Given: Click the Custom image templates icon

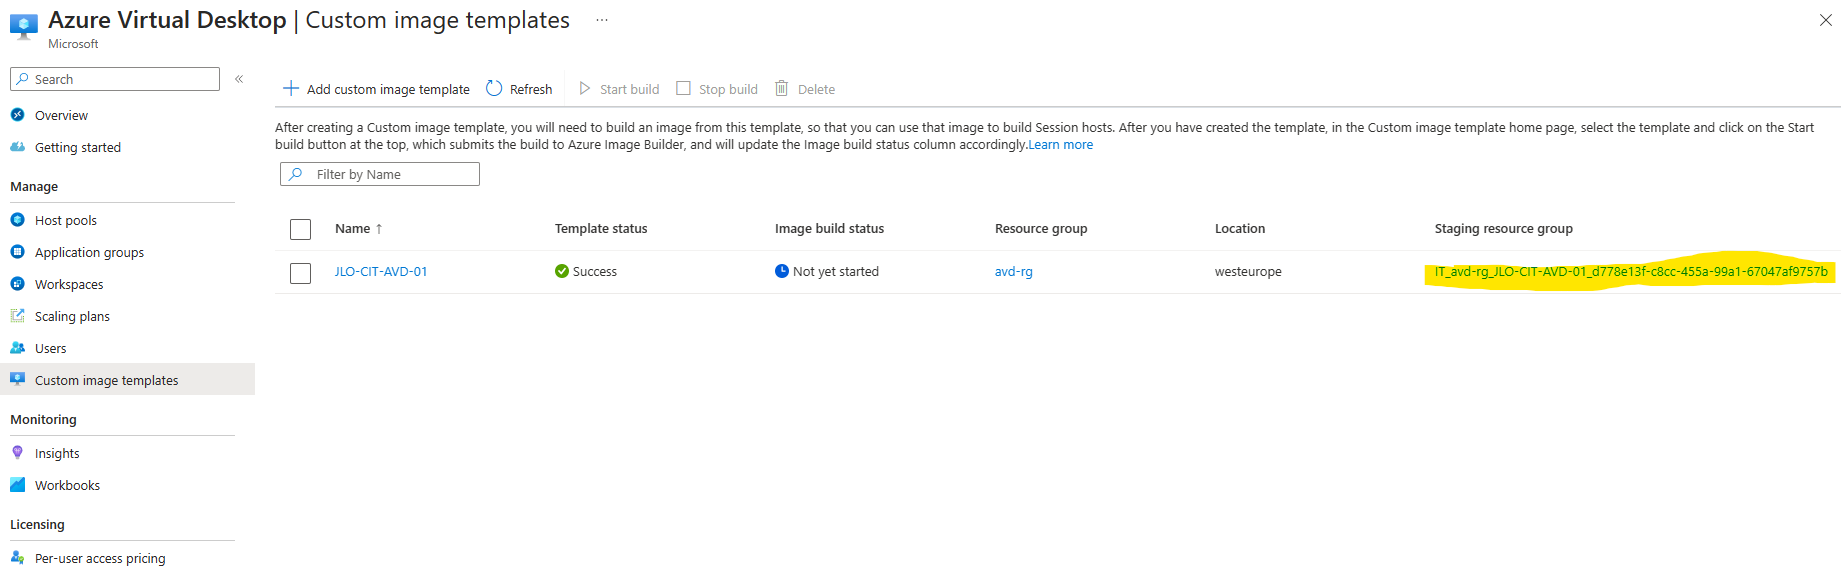Looking at the screenshot, I should click(17, 379).
